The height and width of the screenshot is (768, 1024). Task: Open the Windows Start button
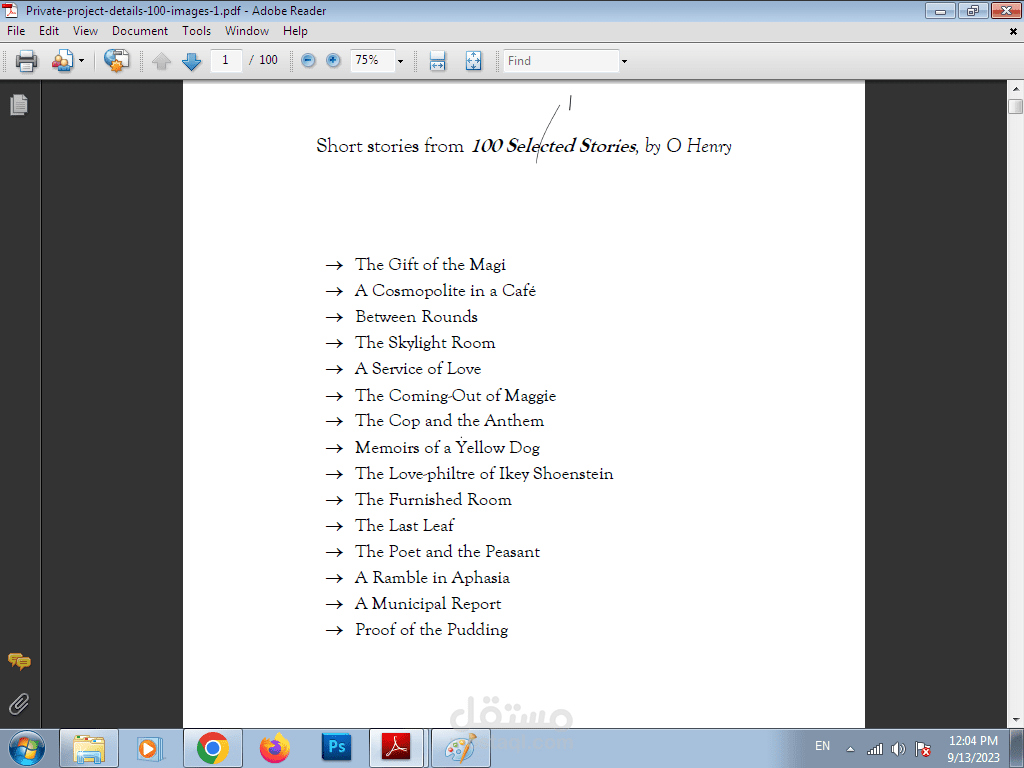point(27,748)
